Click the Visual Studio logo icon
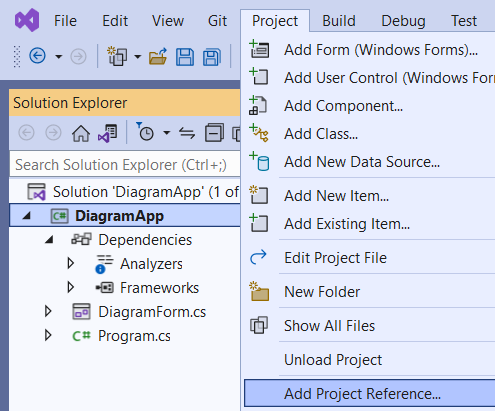Image resolution: width=495 pixels, height=411 pixels. (27, 20)
